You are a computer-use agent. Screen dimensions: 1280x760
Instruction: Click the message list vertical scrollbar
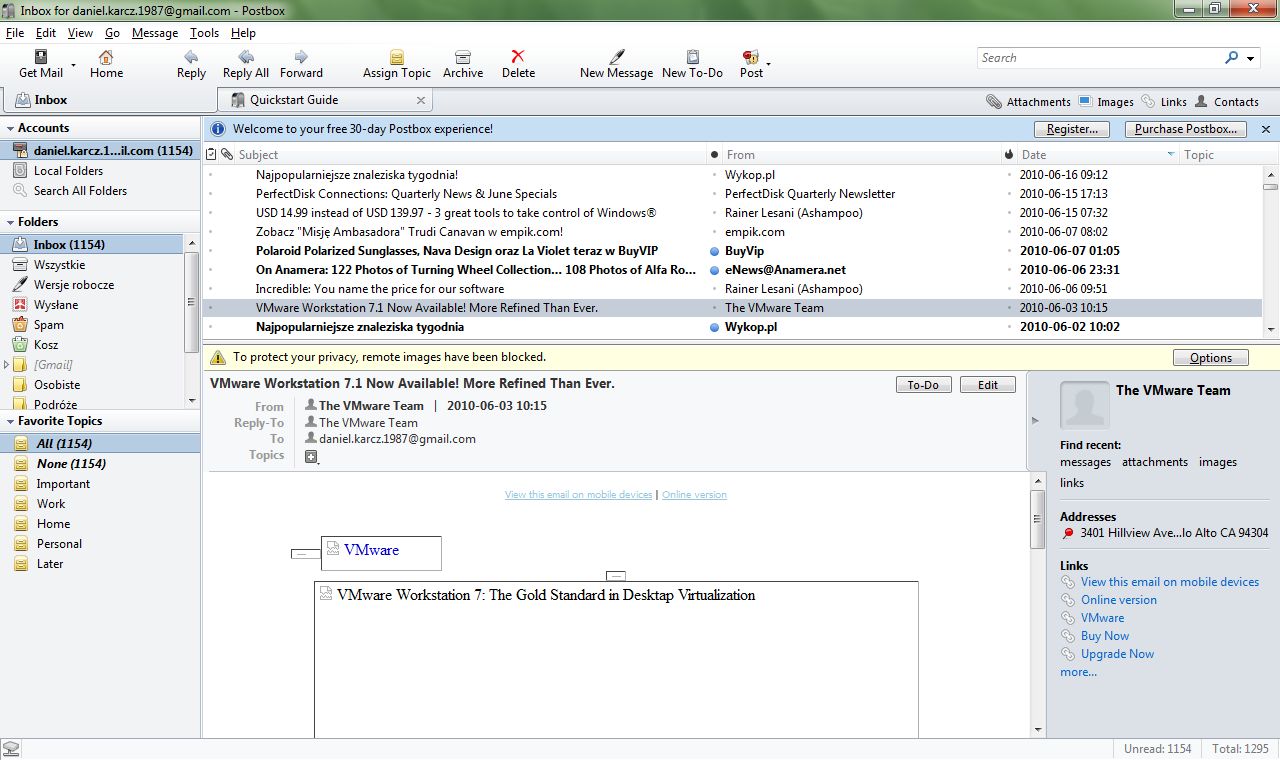point(1270,251)
